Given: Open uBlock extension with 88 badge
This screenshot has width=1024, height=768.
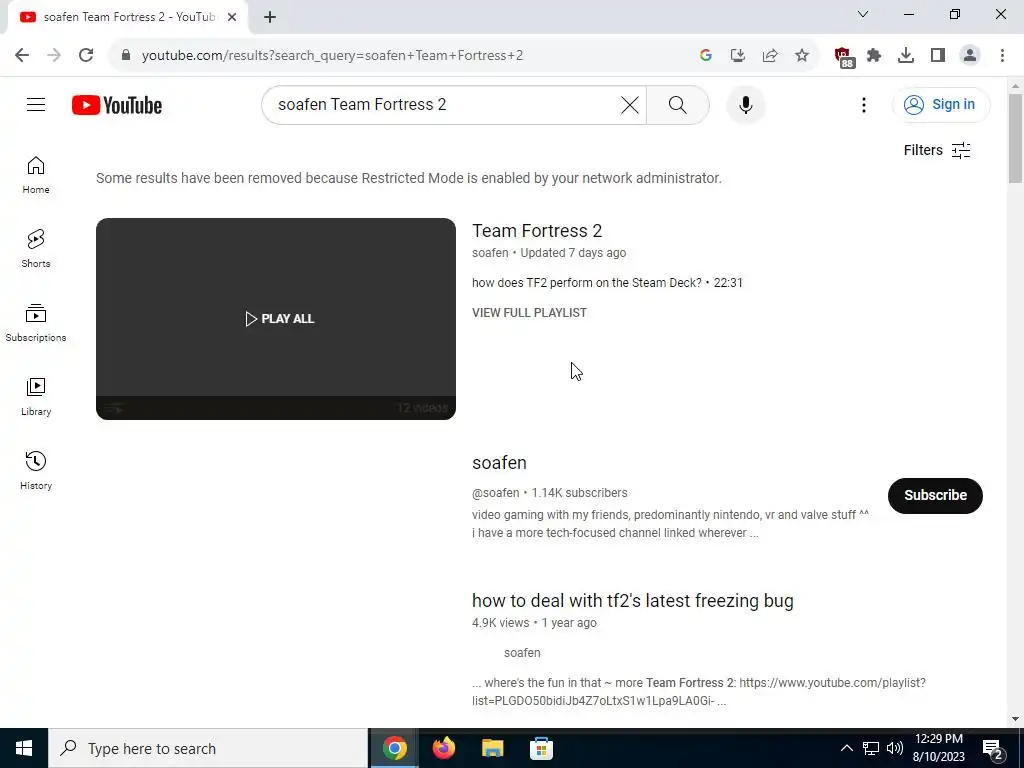Looking at the screenshot, I should coord(843,56).
